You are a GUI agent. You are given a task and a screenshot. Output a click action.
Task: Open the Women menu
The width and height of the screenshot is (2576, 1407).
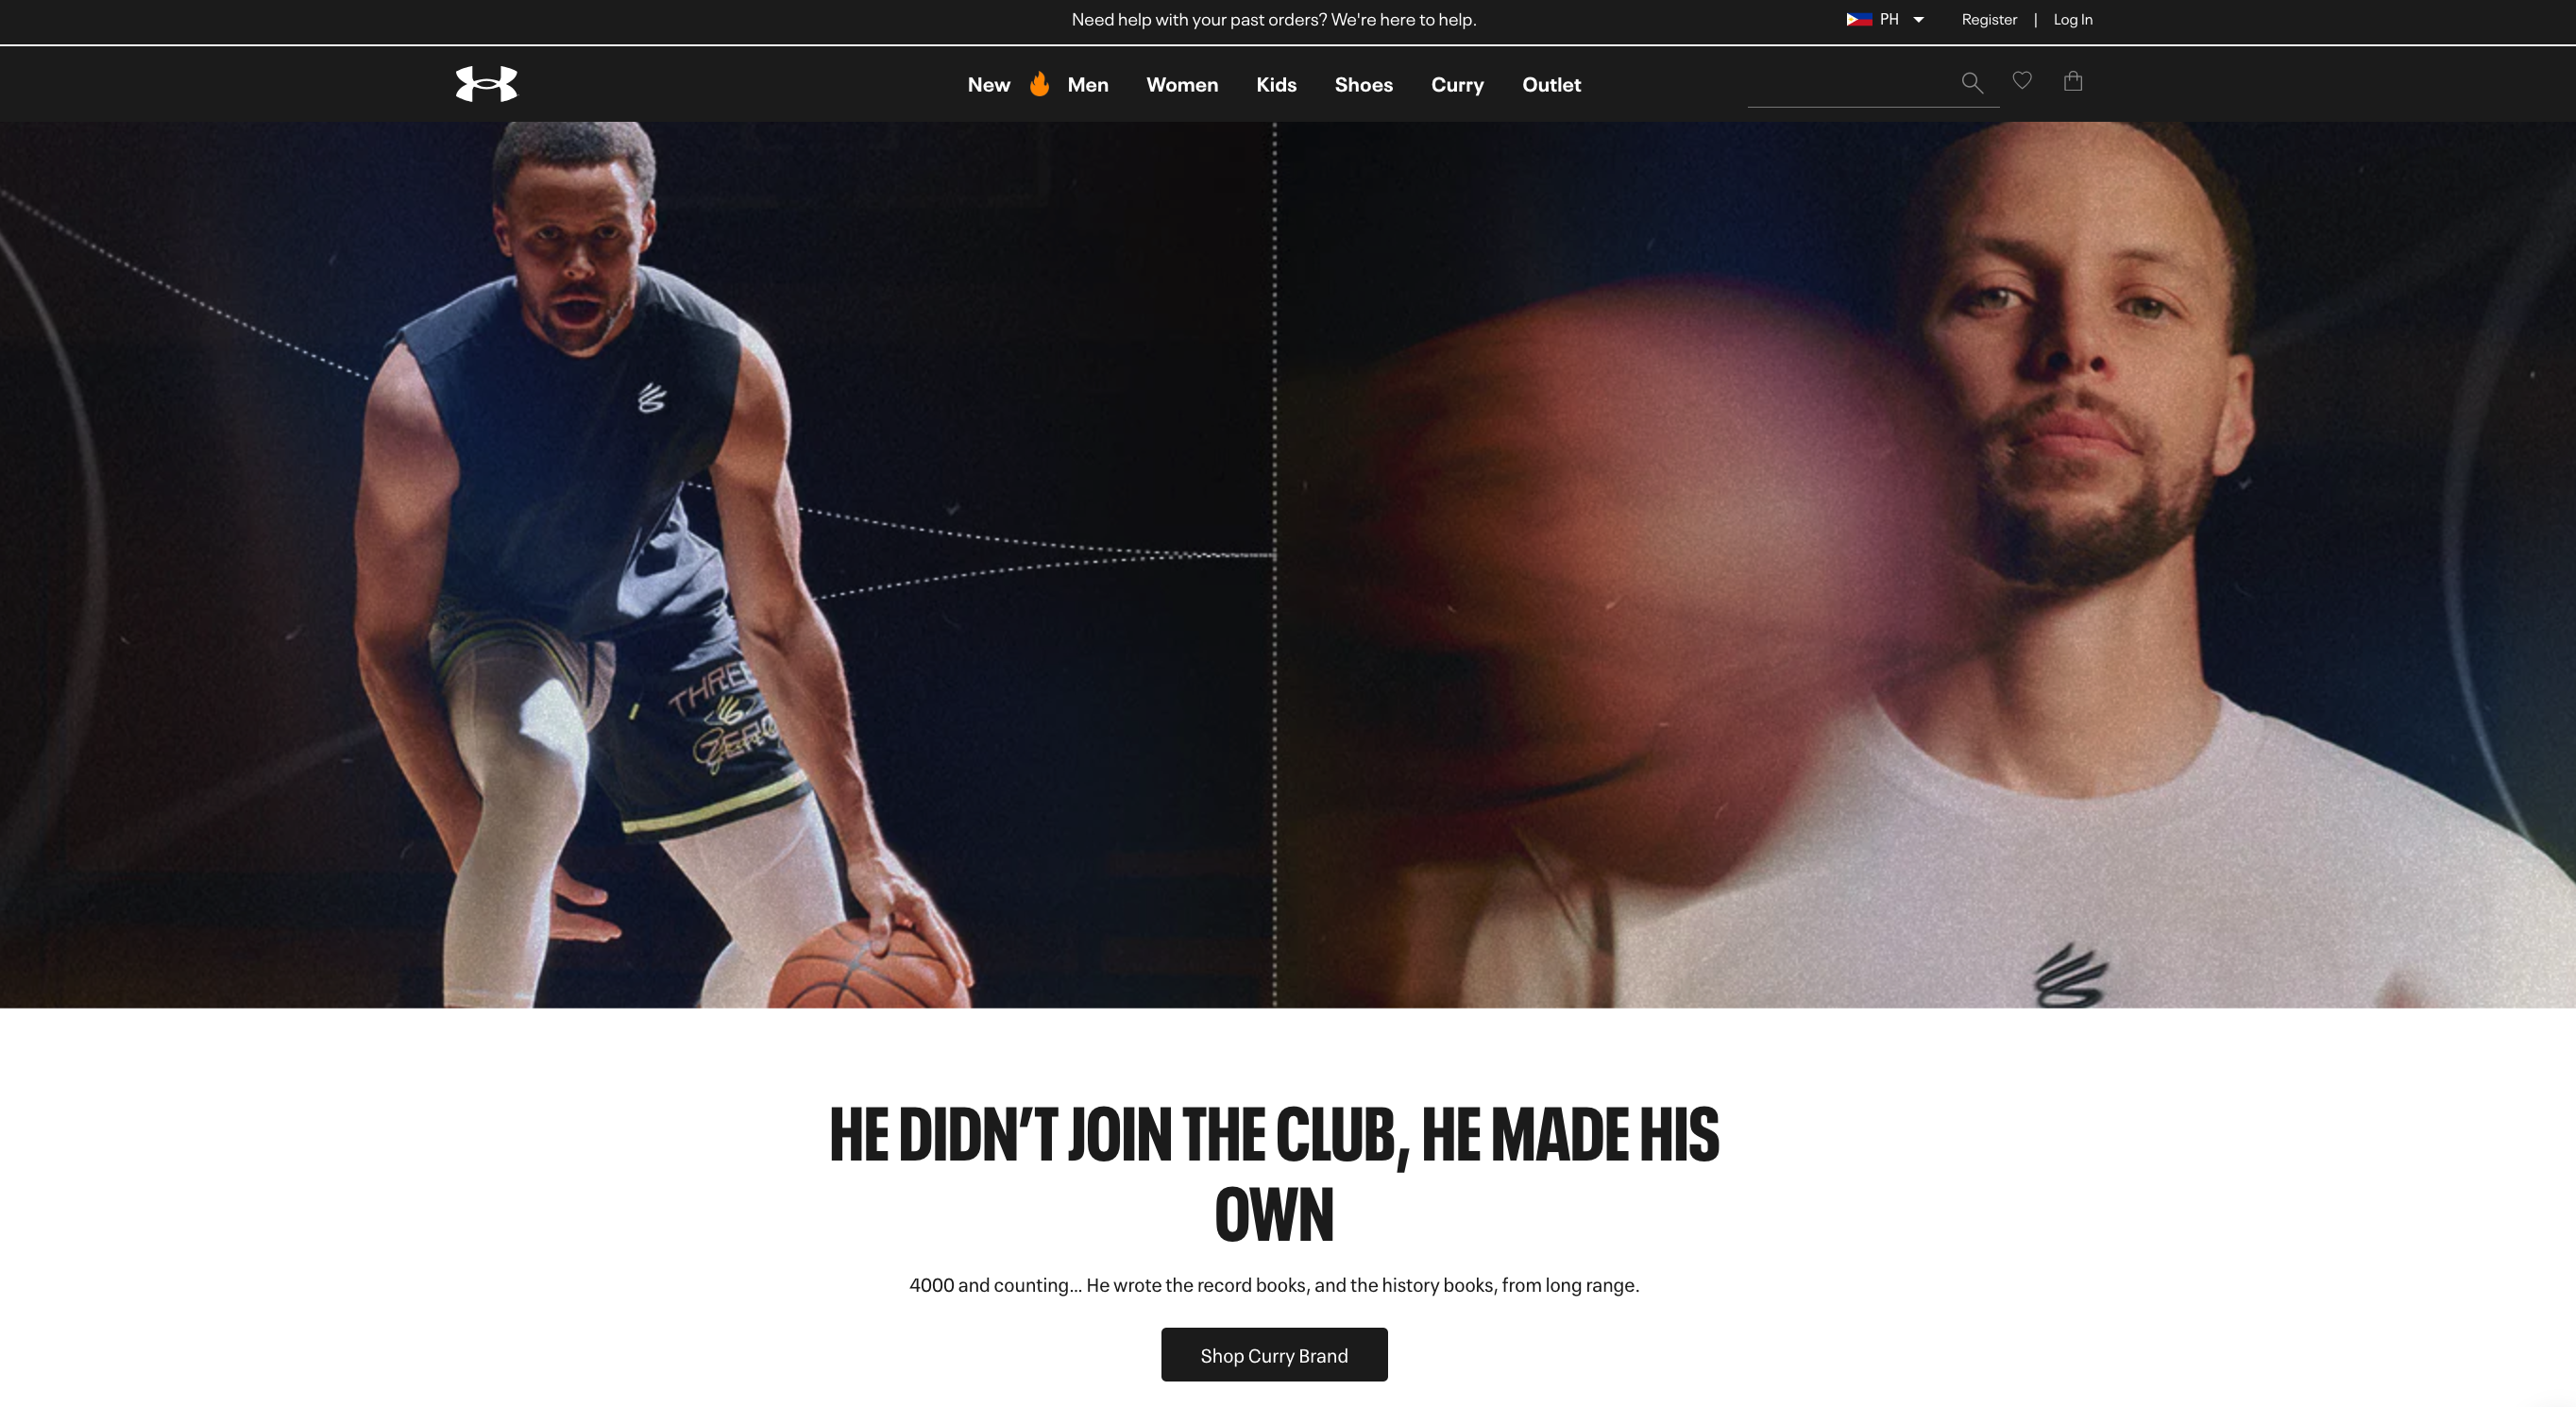[1182, 85]
